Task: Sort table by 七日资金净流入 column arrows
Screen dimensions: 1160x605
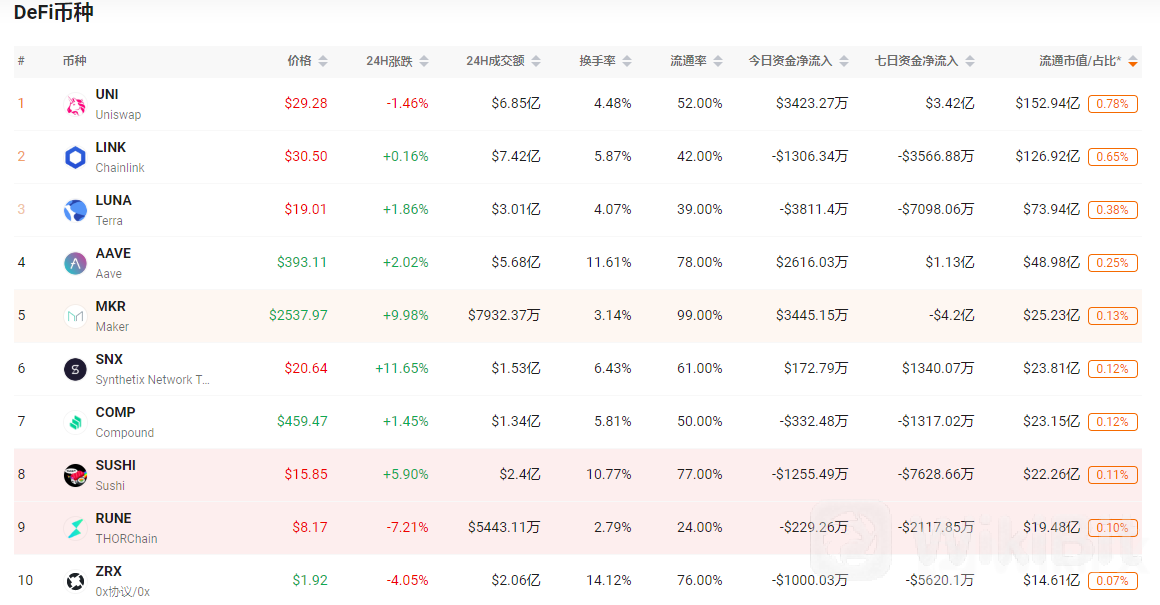Action: click(970, 61)
